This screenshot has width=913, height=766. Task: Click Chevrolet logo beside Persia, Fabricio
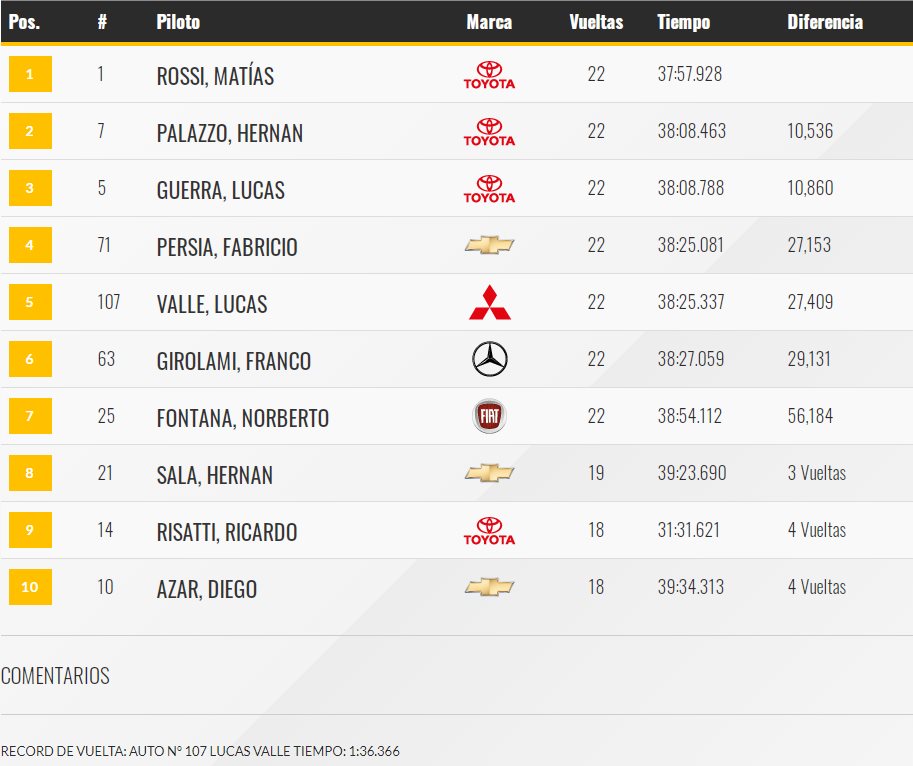489,245
